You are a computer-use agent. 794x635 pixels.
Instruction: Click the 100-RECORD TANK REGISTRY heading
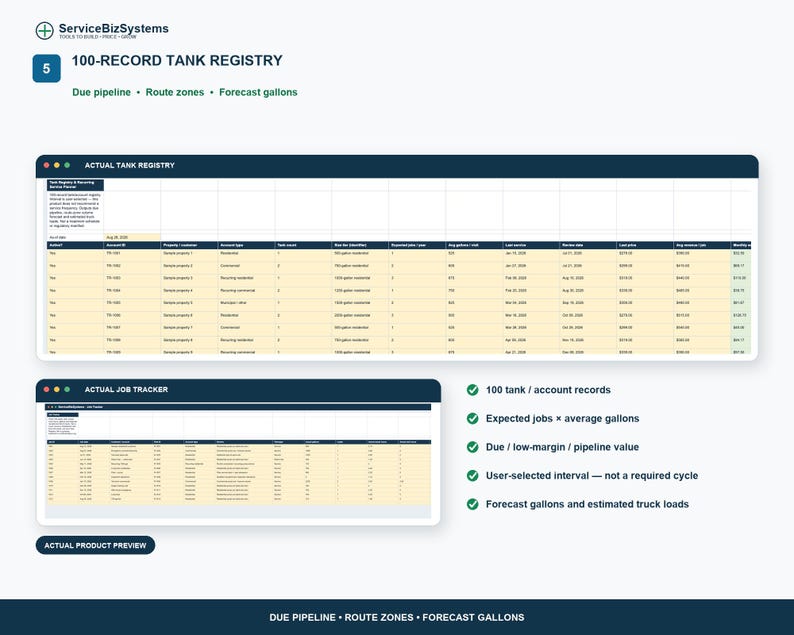(x=177, y=60)
